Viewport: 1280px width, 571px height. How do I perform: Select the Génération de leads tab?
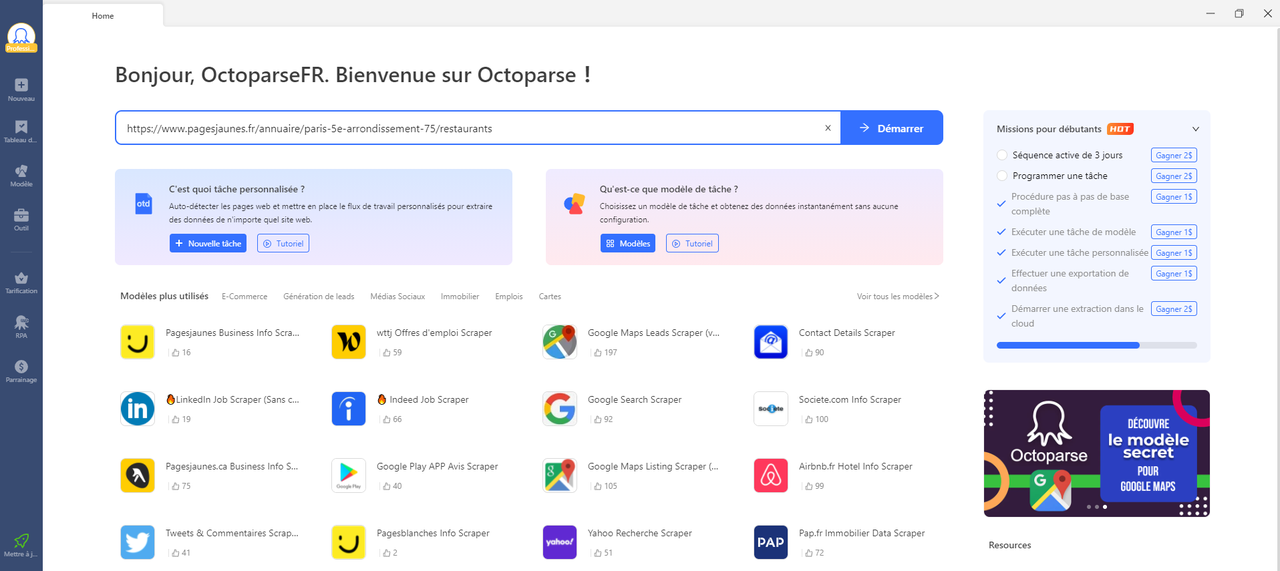(x=319, y=296)
